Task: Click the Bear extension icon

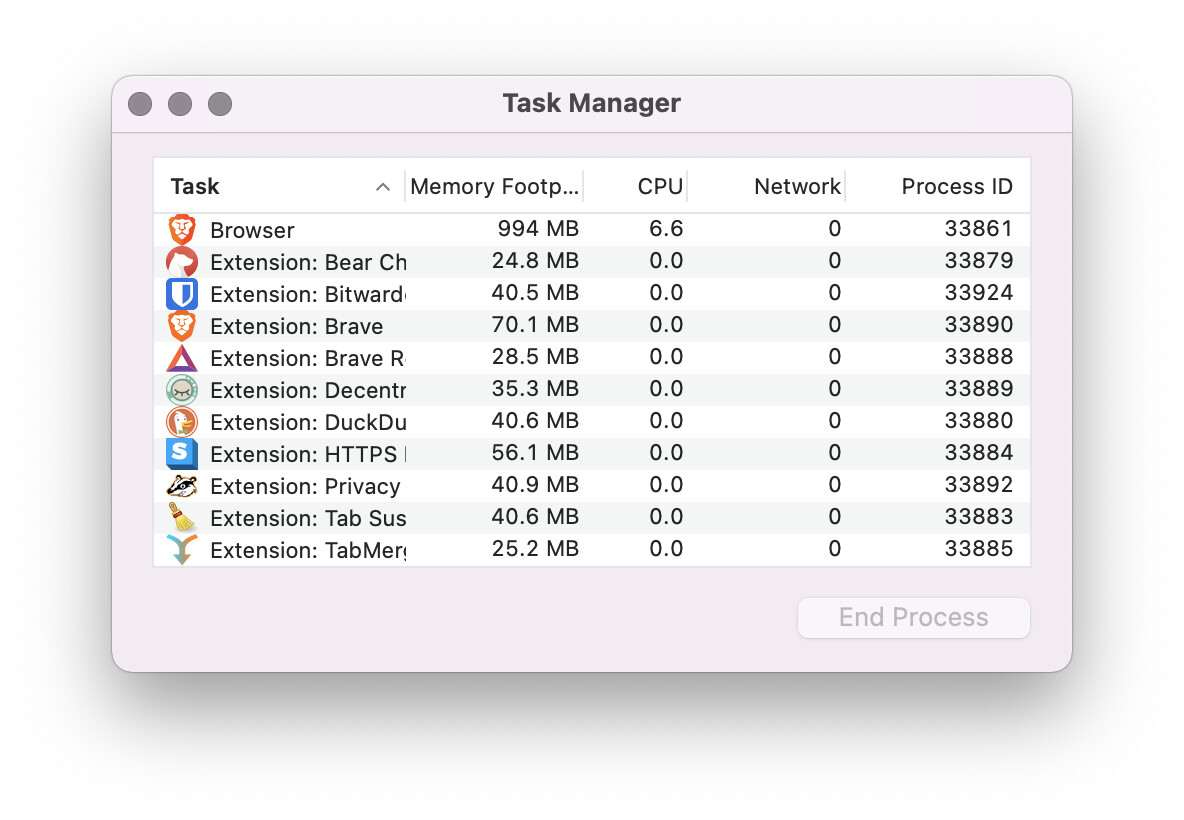Action: tap(182, 262)
